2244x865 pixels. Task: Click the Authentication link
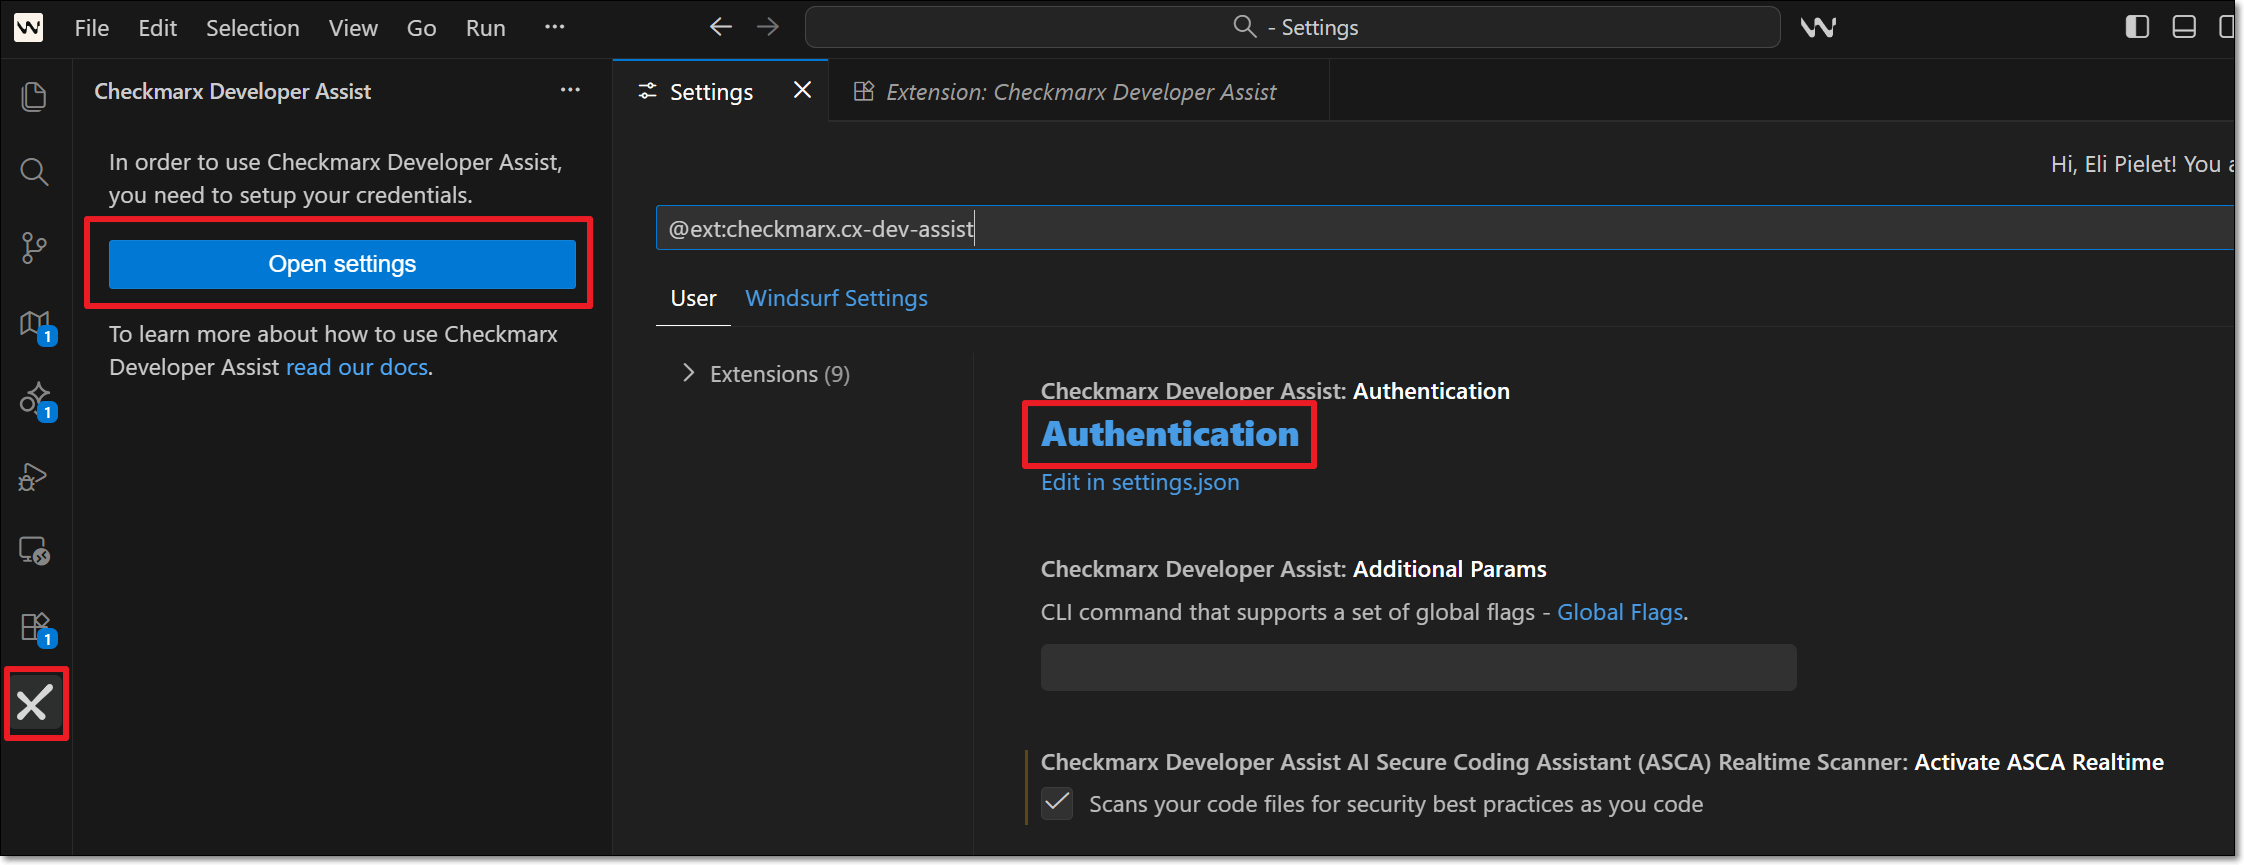click(1170, 434)
